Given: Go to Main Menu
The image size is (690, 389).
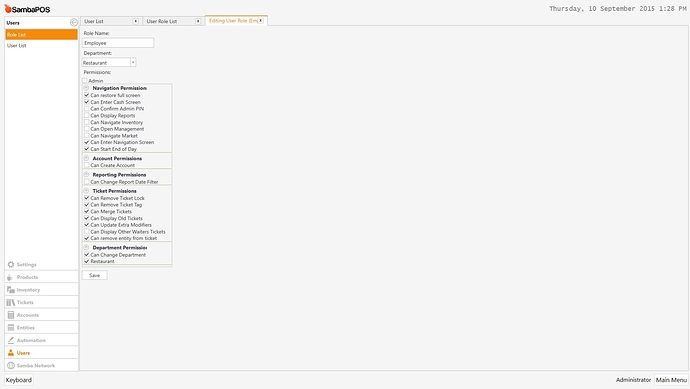Looking at the screenshot, I should coord(671,380).
